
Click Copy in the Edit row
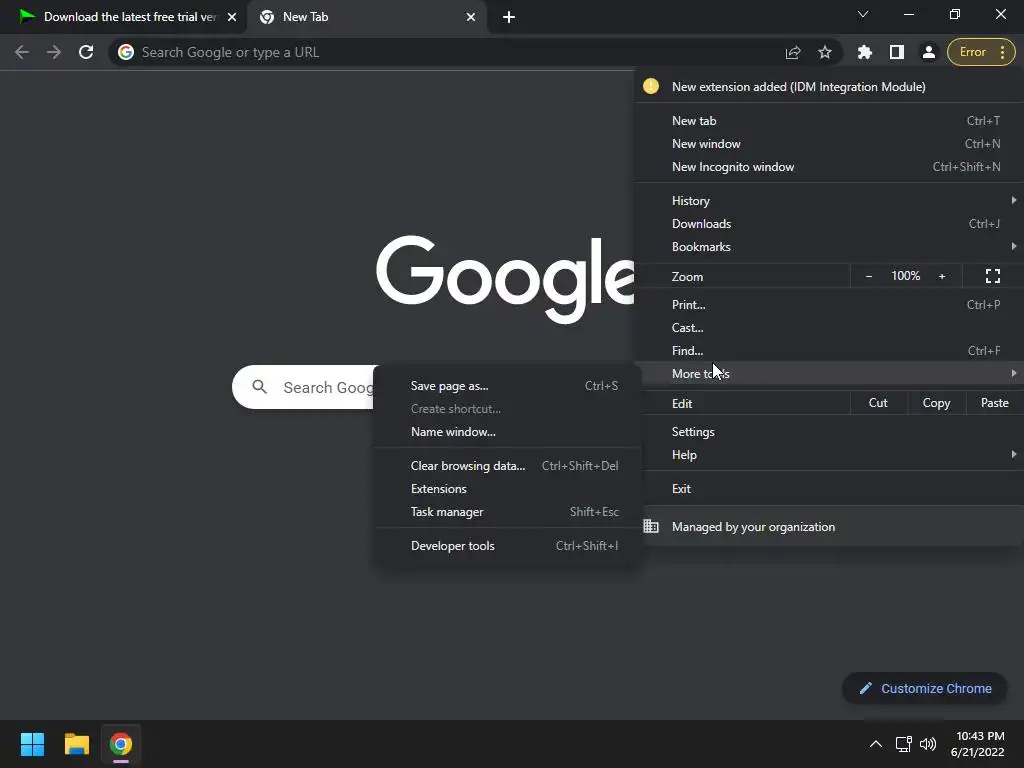(x=936, y=403)
